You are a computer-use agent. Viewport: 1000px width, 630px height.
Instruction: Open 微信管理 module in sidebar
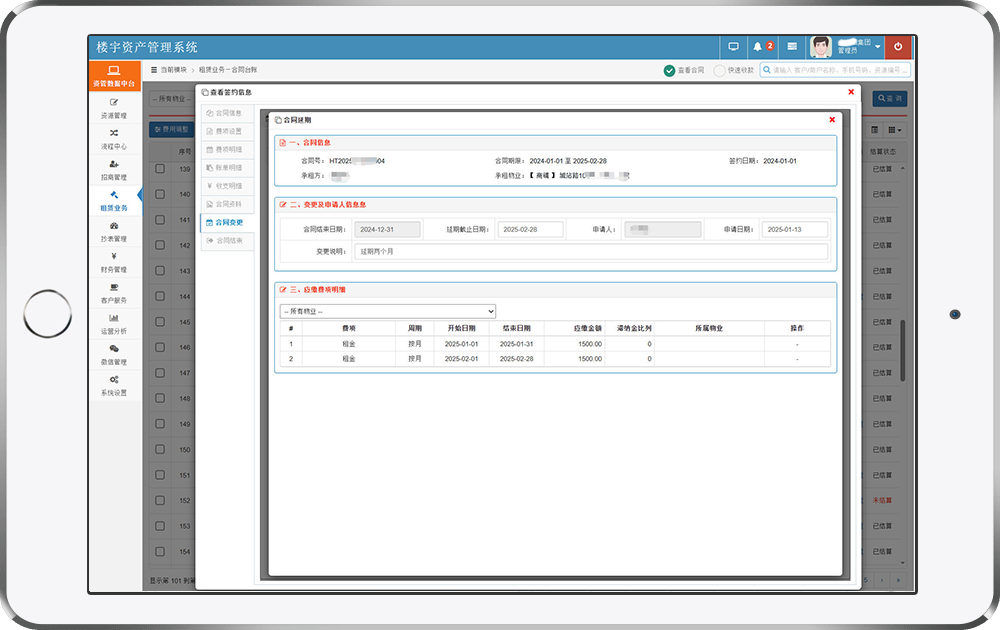114,355
